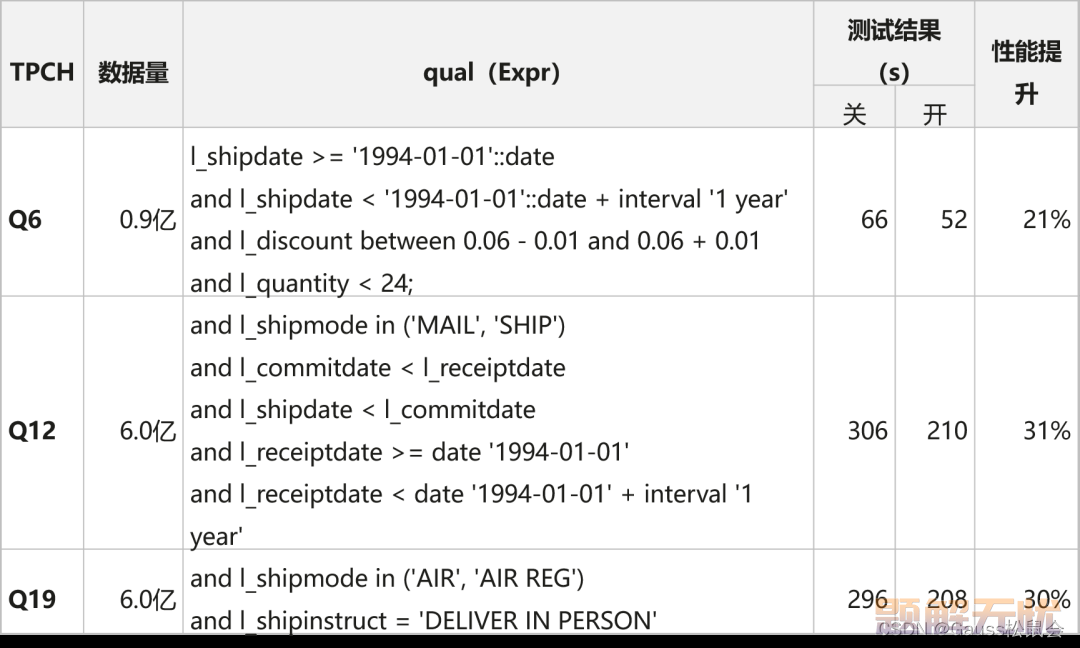Select the Q12 row label
The width and height of the screenshot is (1080, 648).
[x=32, y=431]
